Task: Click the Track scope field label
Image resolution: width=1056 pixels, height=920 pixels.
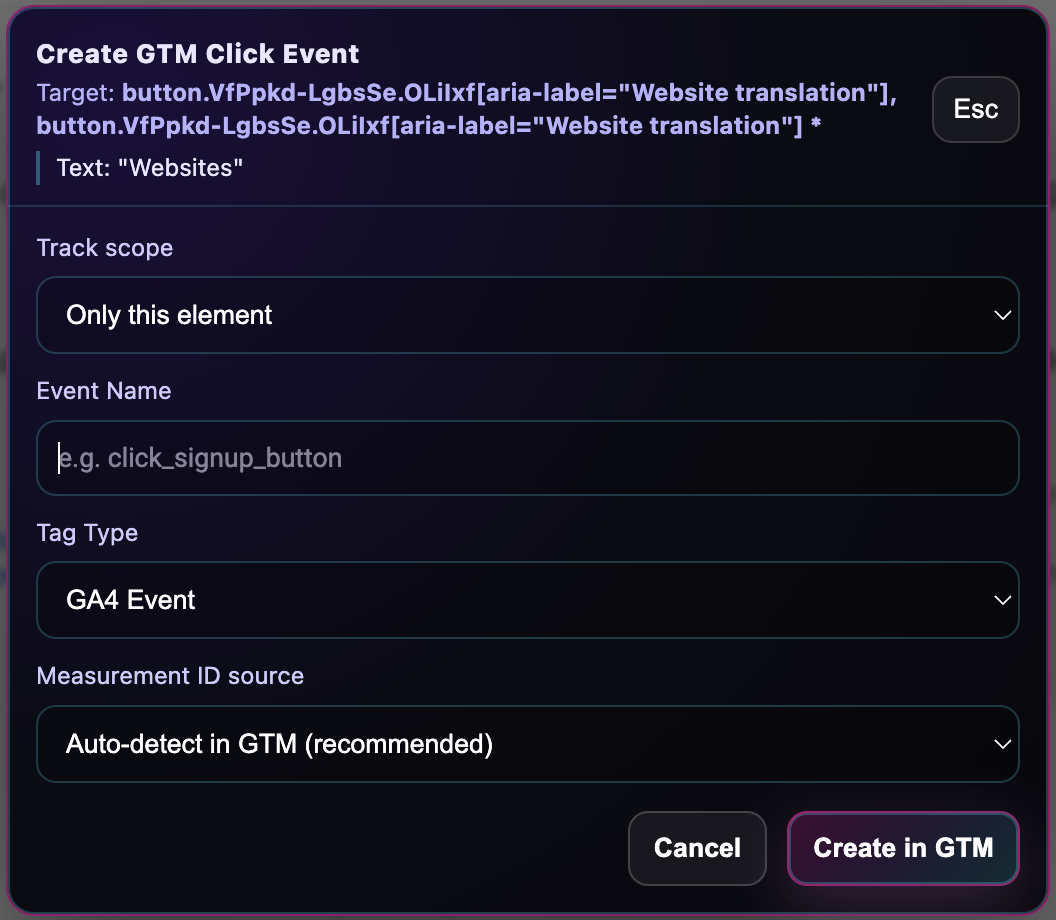Action: (x=104, y=247)
